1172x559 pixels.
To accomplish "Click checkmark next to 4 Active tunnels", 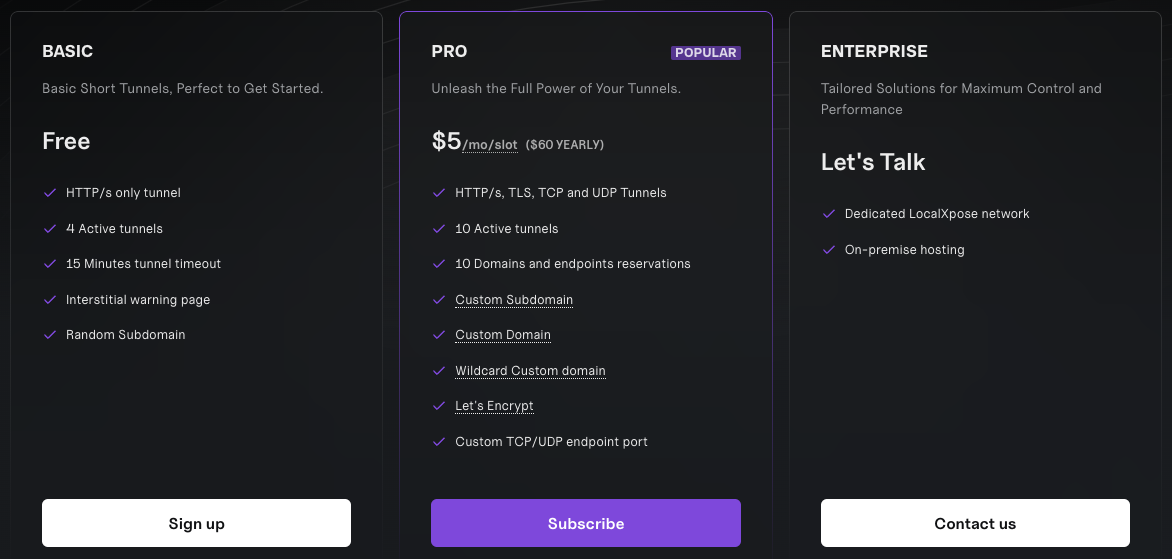I will pos(50,229).
